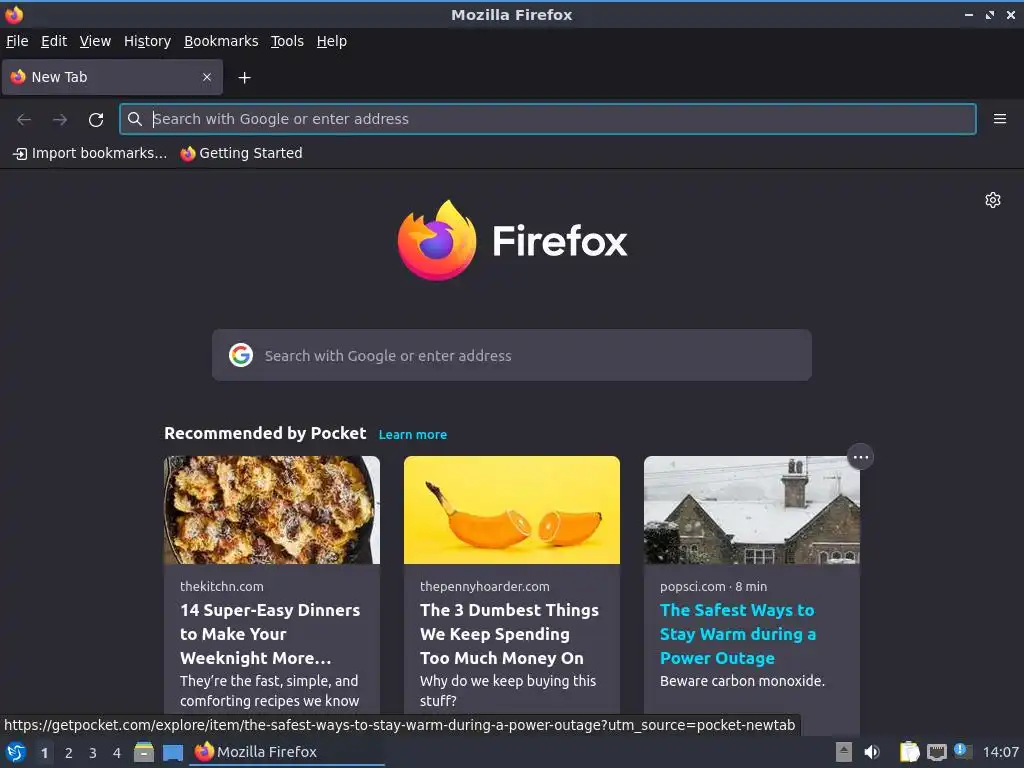
Task: Select the New Tab tab
Action: tap(112, 77)
